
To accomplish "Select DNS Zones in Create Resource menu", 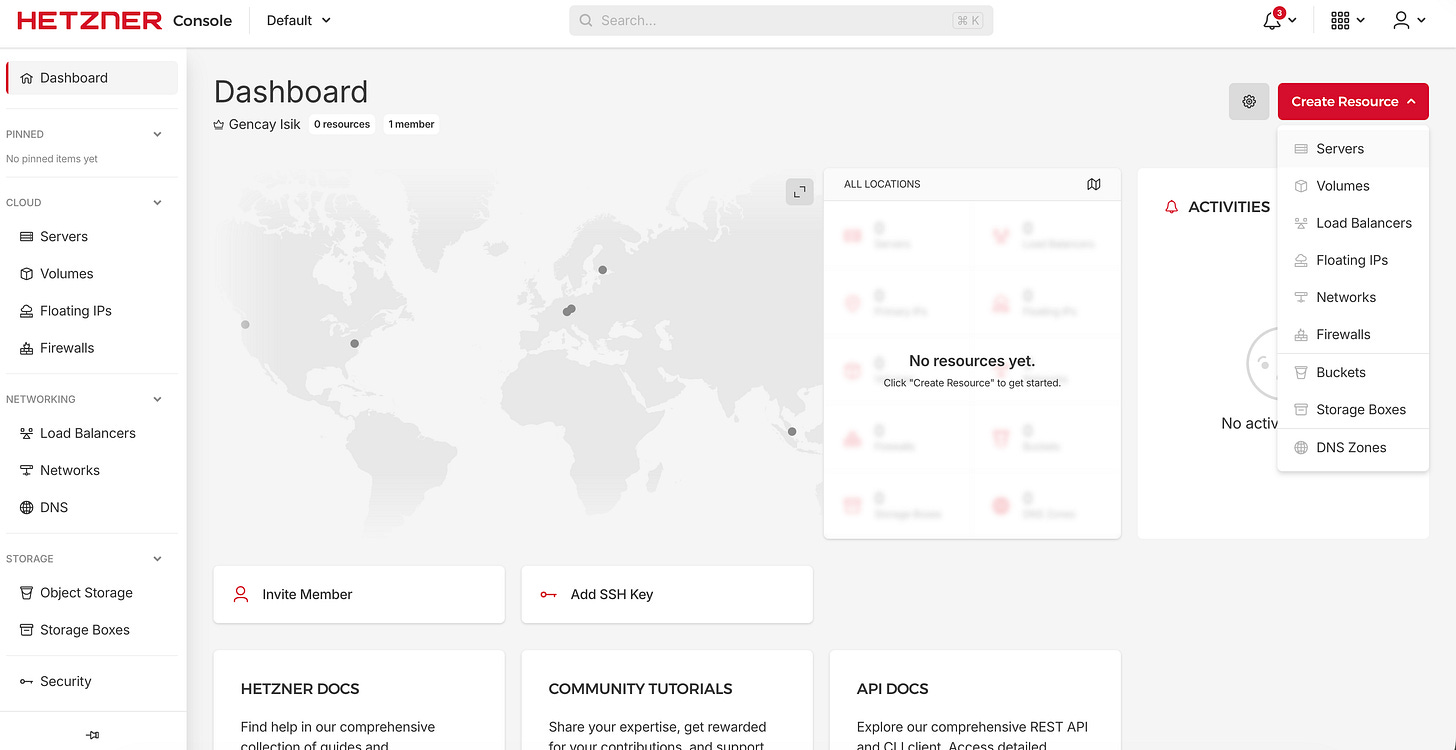I will 1353,448.
